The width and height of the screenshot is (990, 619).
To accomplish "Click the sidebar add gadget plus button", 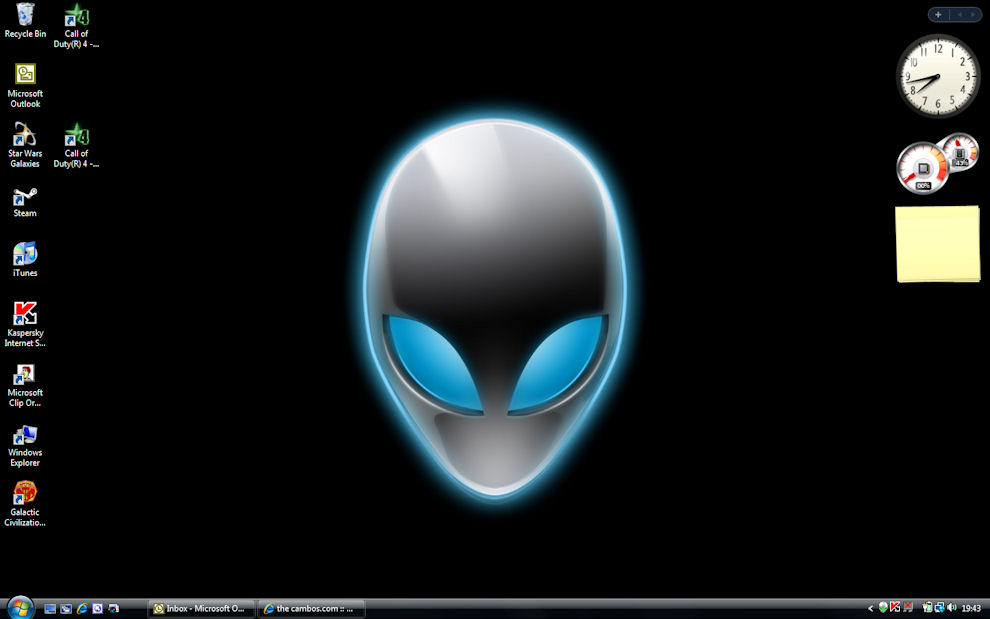I will (938, 15).
